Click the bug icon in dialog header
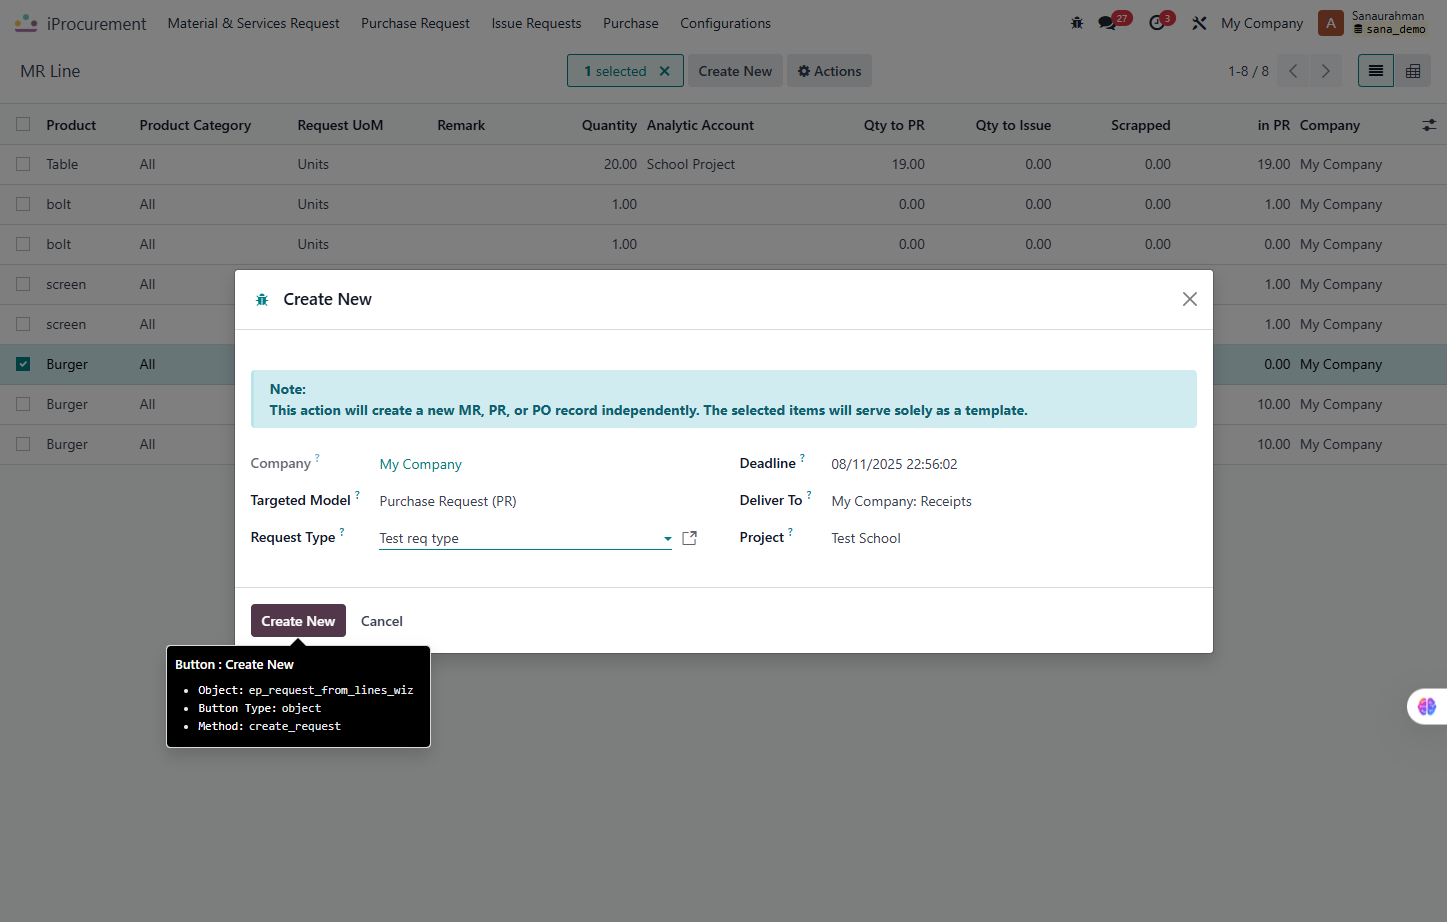This screenshot has width=1447, height=922. pos(262,300)
